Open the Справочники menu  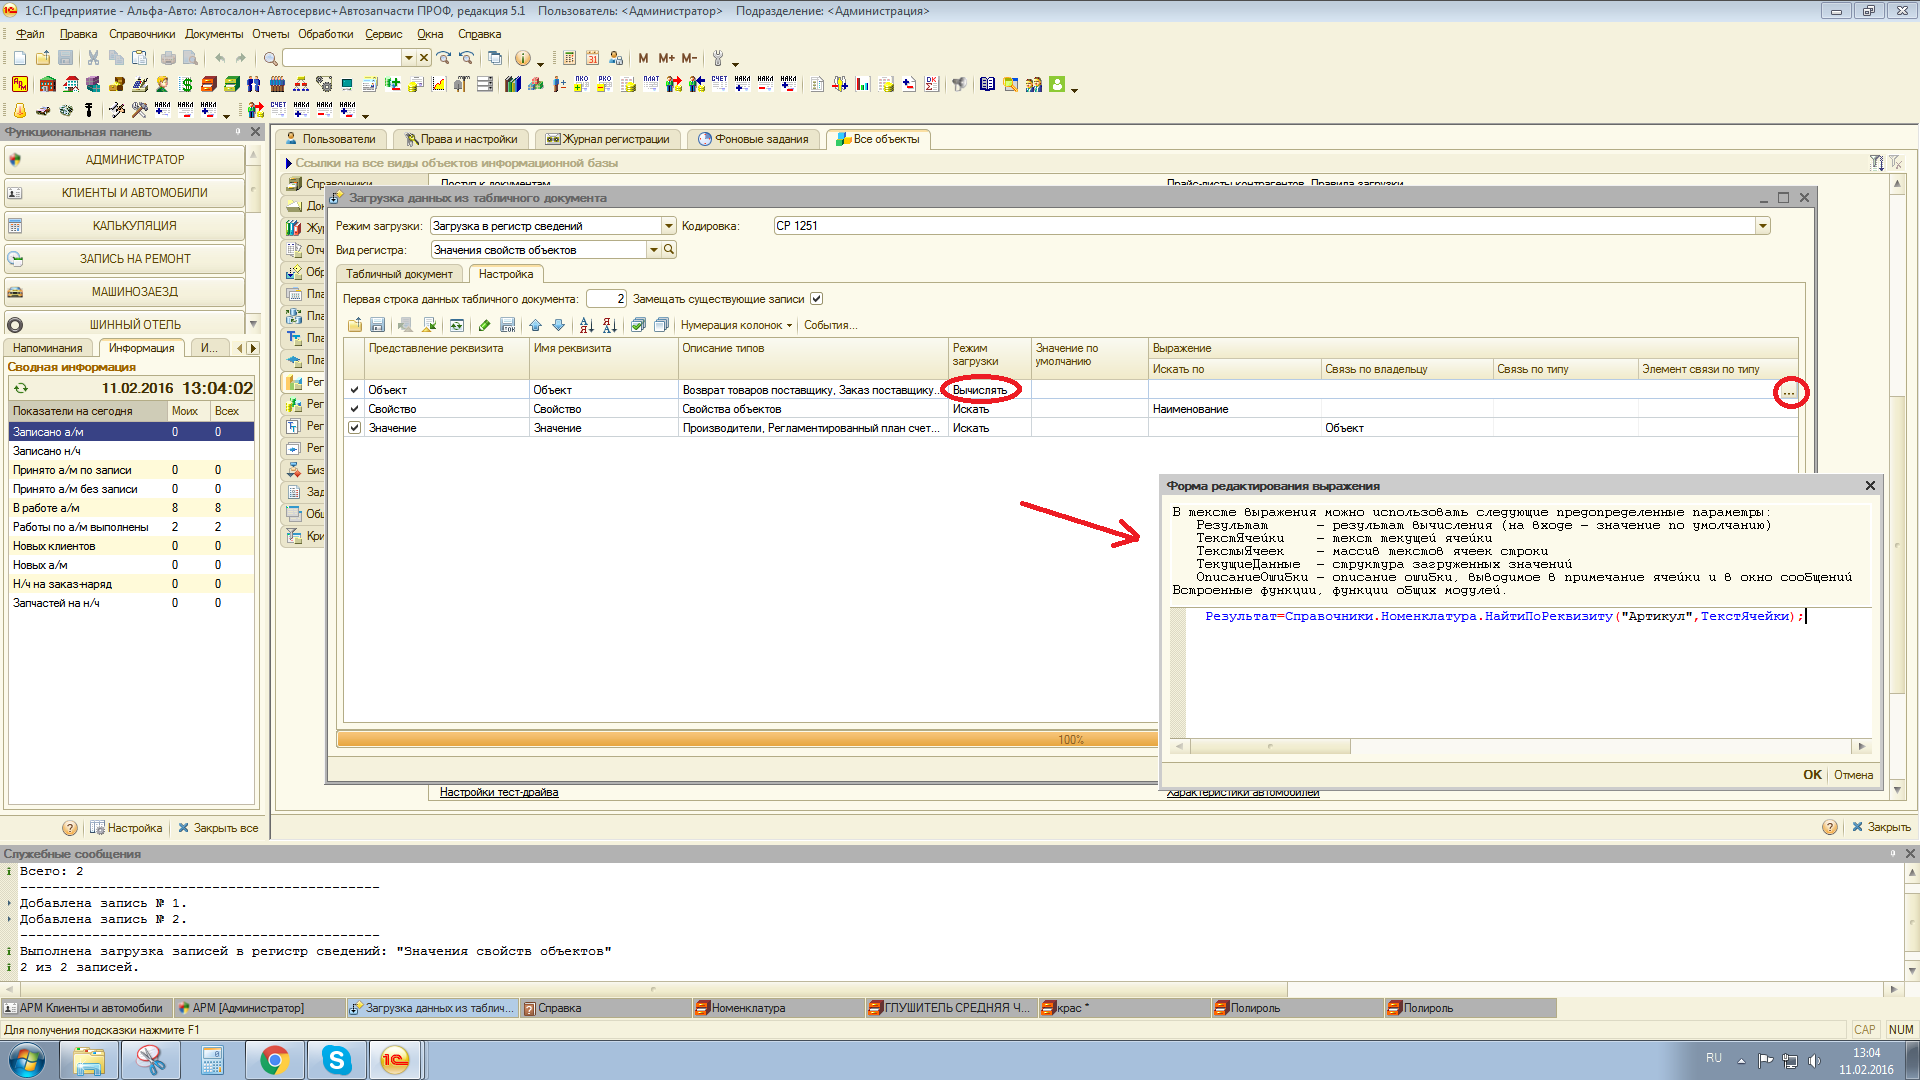tap(142, 34)
